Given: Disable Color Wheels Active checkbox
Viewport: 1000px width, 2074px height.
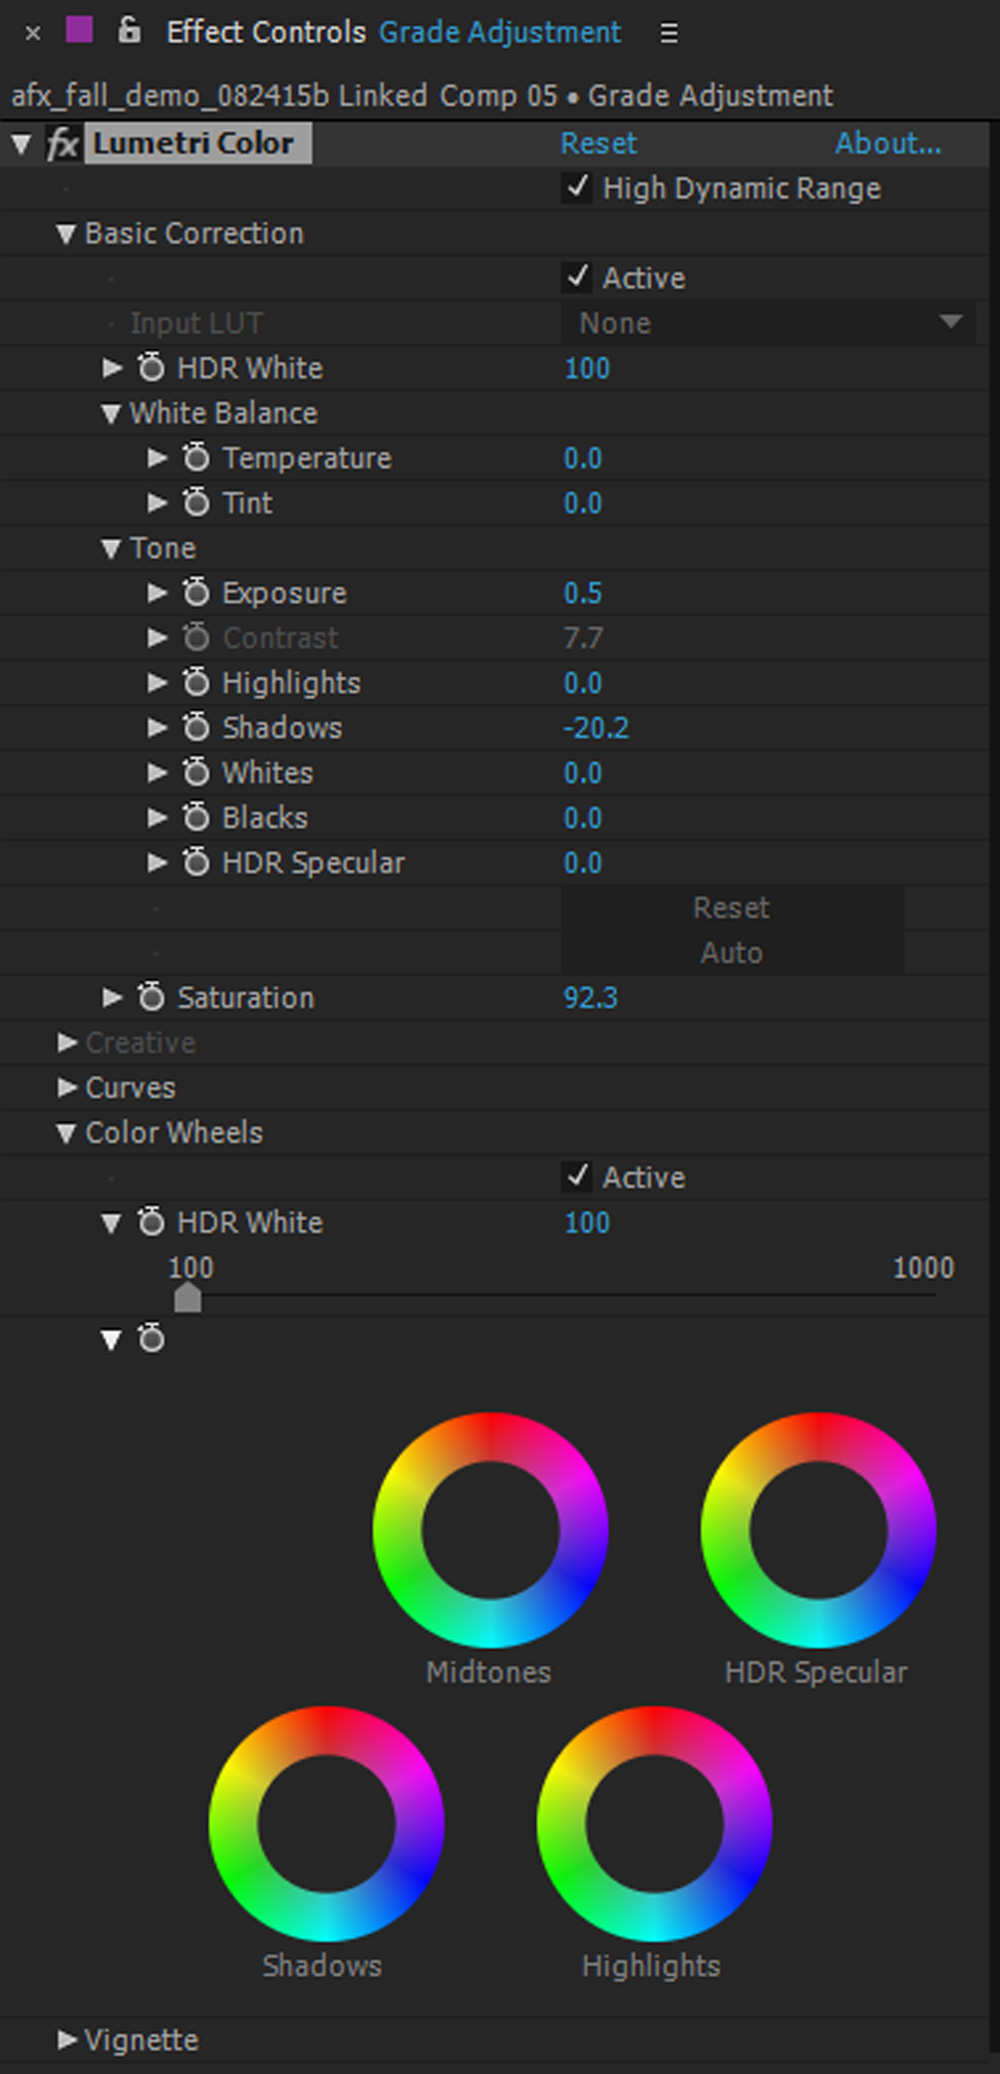Looking at the screenshot, I should tap(577, 1177).
